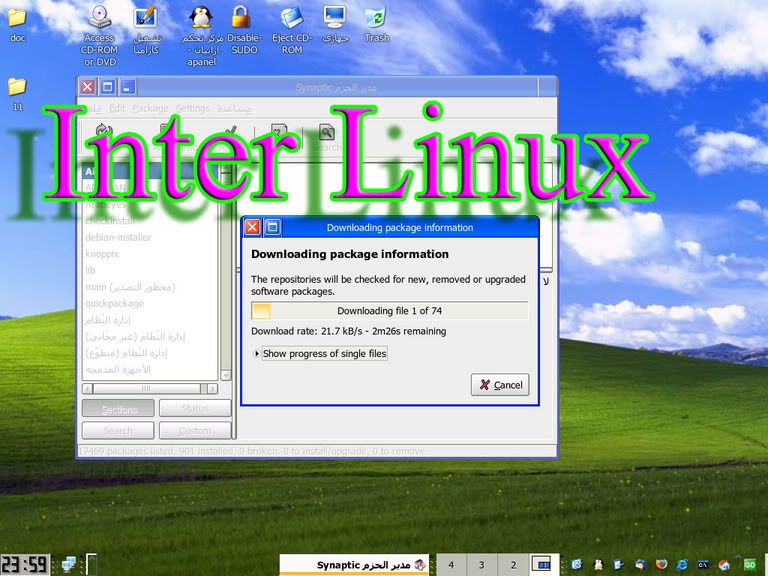
Task: Switch to virtual desktop 2 in pager
Action: (x=513, y=565)
